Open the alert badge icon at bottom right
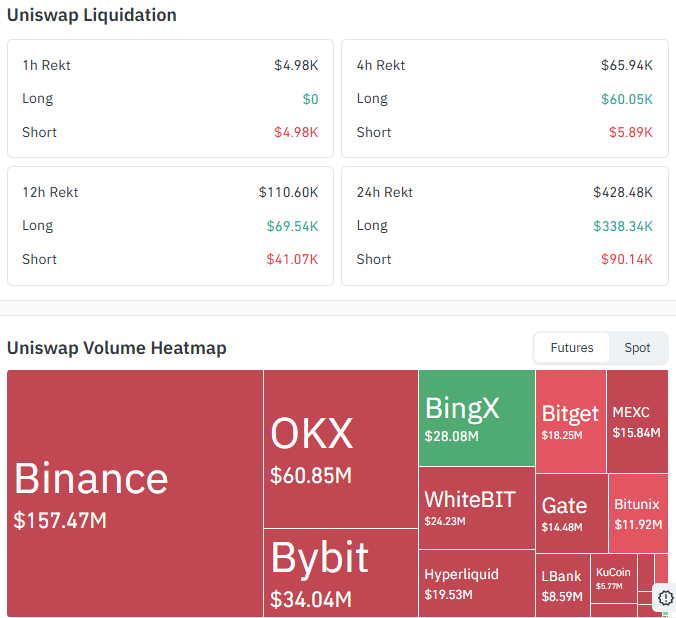Screen dimensions: 676x618 [665, 598]
